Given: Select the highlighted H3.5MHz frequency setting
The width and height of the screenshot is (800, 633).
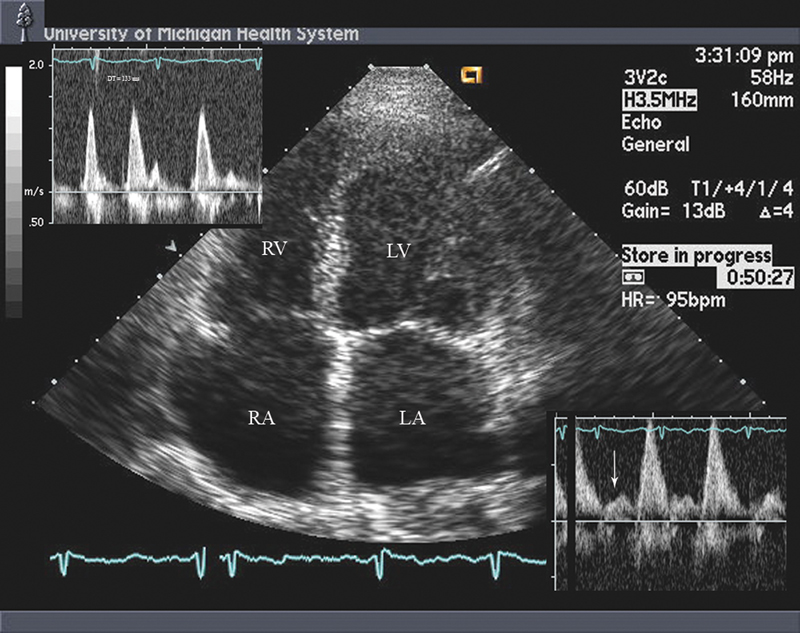Looking at the screenshot, I should tap(660, 100).
